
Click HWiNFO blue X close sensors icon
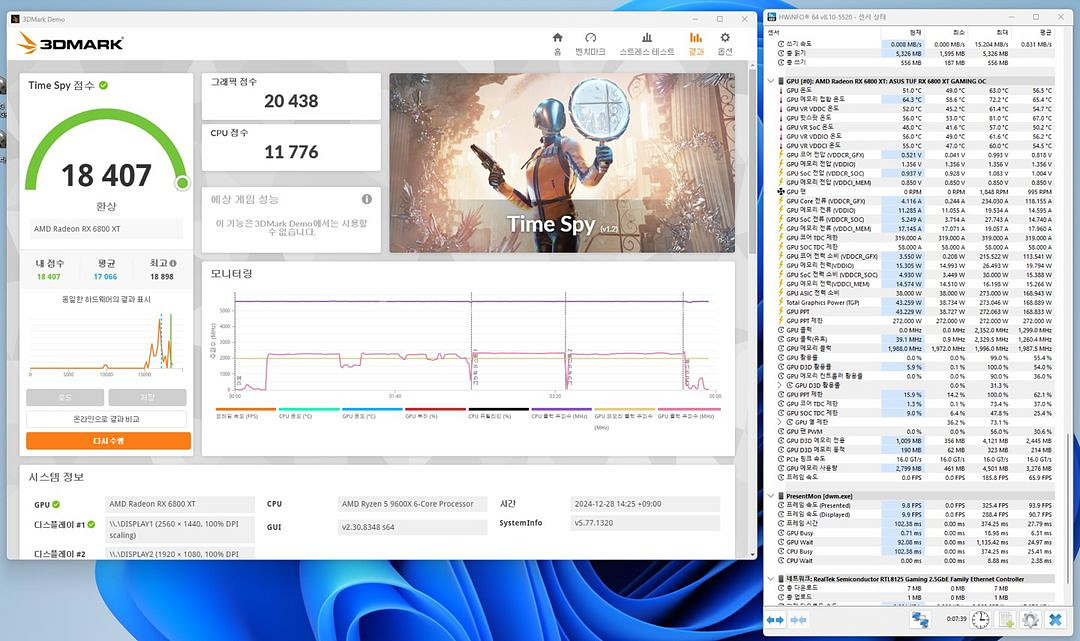(x=1055, y=620)
